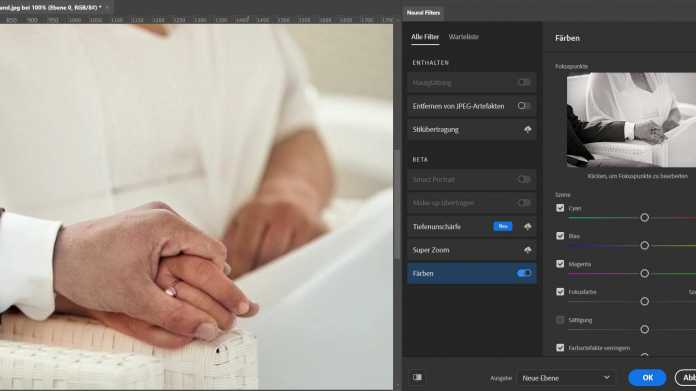Select the Stilübertragung filter row
This screenshot has width=696, height=391.
point(471,130)
